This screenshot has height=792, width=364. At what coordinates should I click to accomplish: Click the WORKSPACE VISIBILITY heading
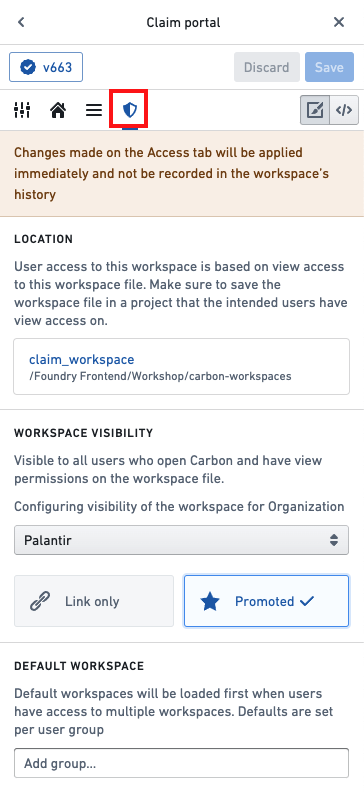(x=83, y=433)
